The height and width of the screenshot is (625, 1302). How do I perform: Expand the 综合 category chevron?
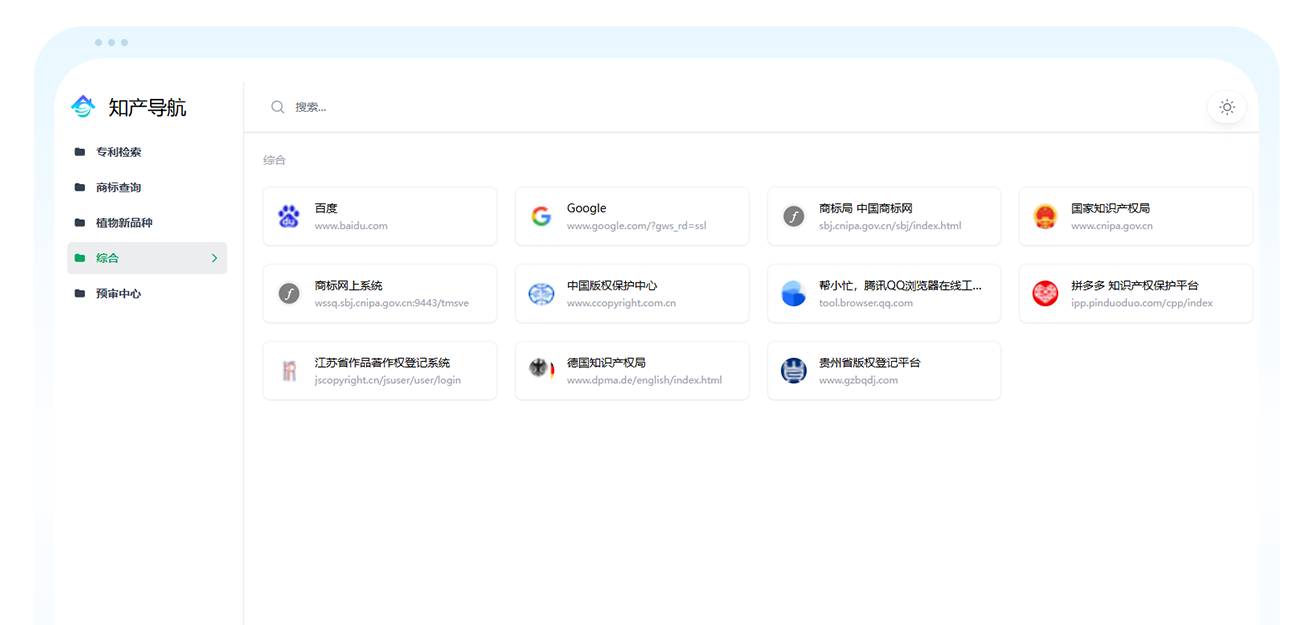(x=214, y=257)
